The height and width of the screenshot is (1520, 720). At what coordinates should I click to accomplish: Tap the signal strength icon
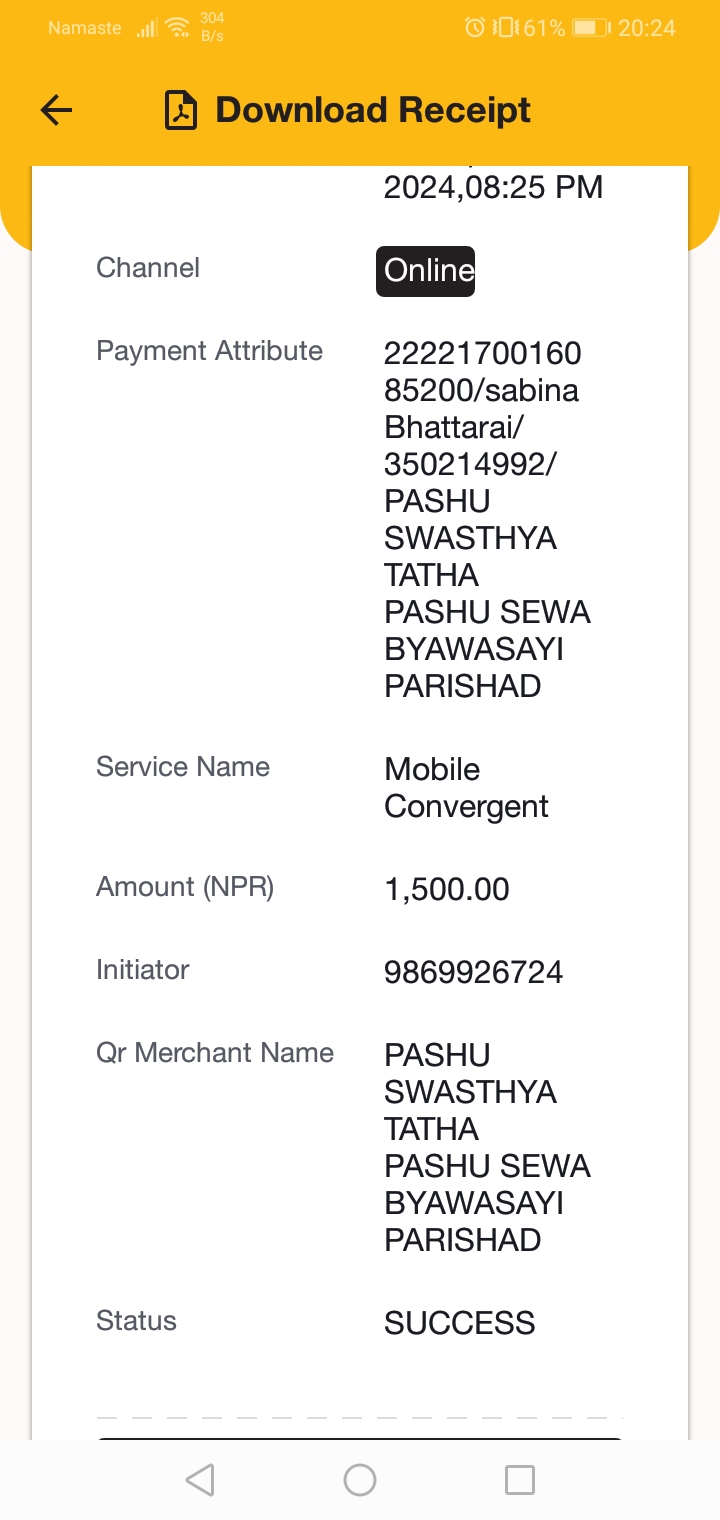point(147,28)
